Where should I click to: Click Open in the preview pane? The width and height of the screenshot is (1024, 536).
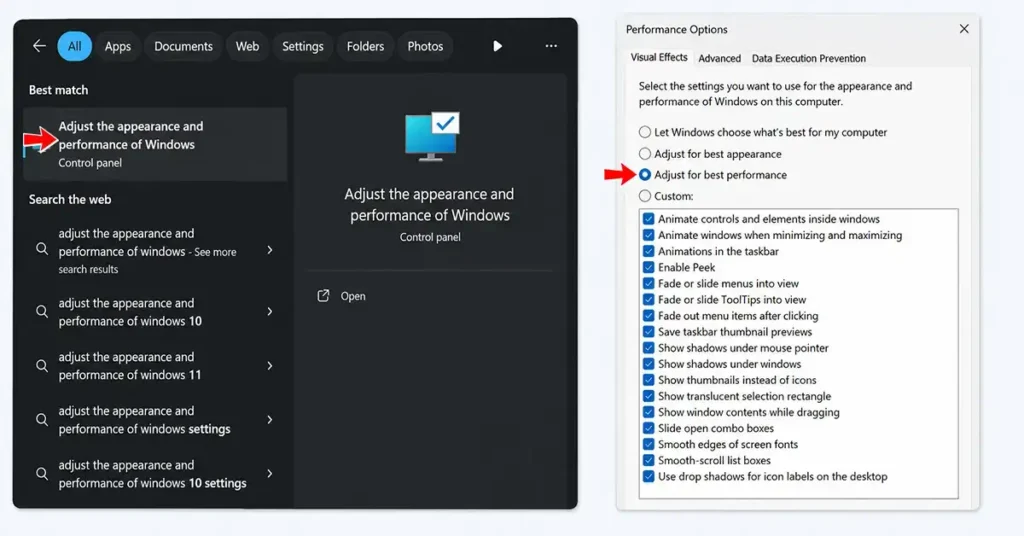[353, 296]
